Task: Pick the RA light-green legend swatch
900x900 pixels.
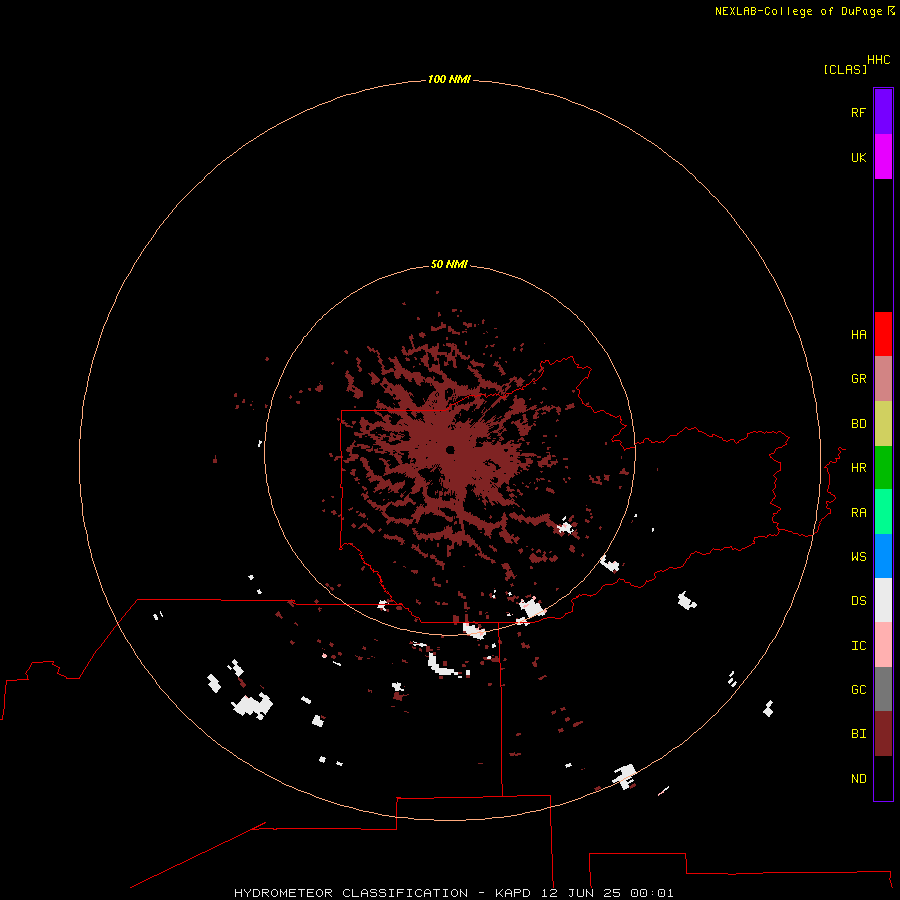Action: [883, 512]
